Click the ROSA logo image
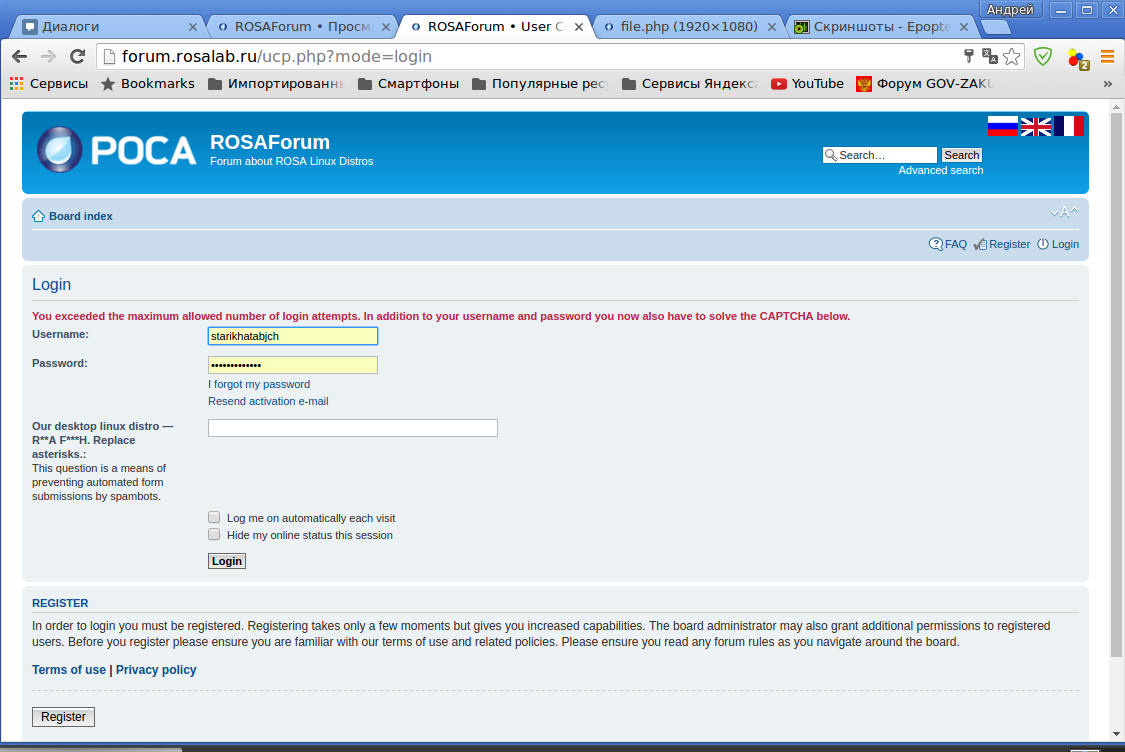This screenshot has width=1125, height=752. (116, 149)
